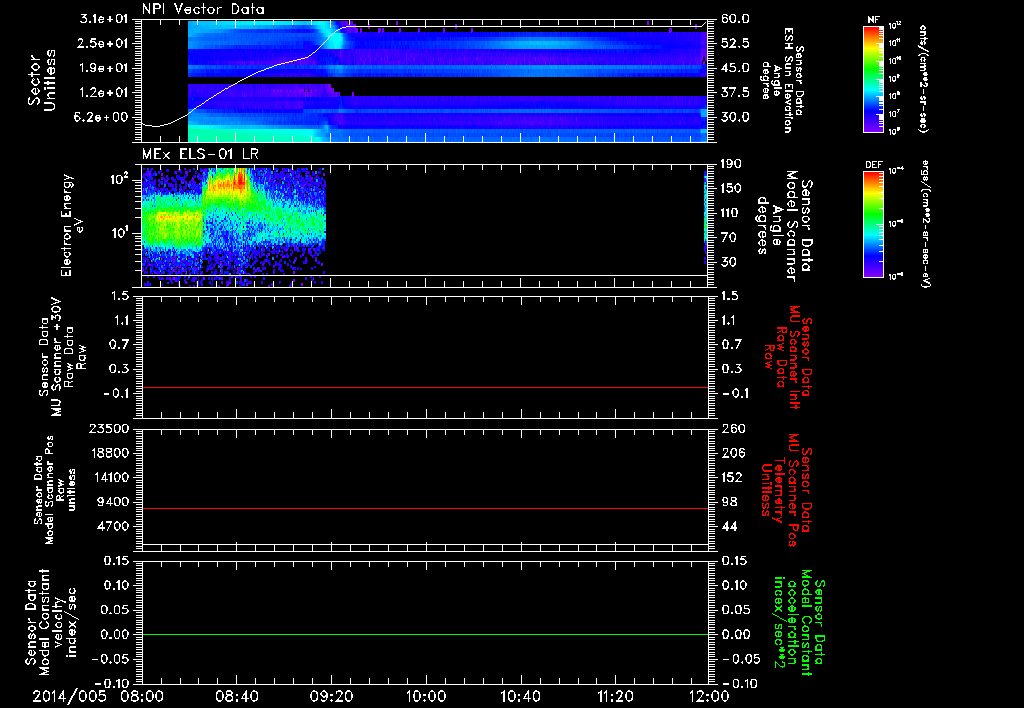
Task: Click the 09:20 time axis label
Action: 331,696
